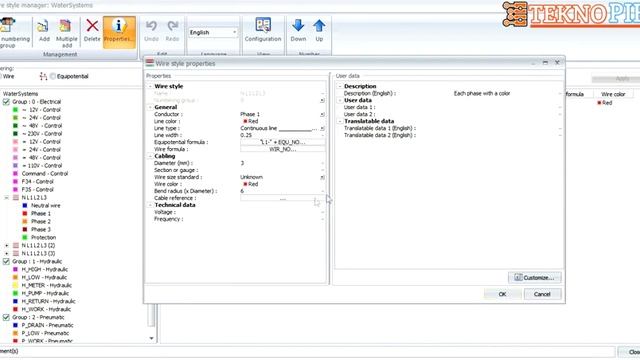This screenshot has width=640, height=360.
Task: Click the Bend radius value field
Action: (x=282, y=191)
